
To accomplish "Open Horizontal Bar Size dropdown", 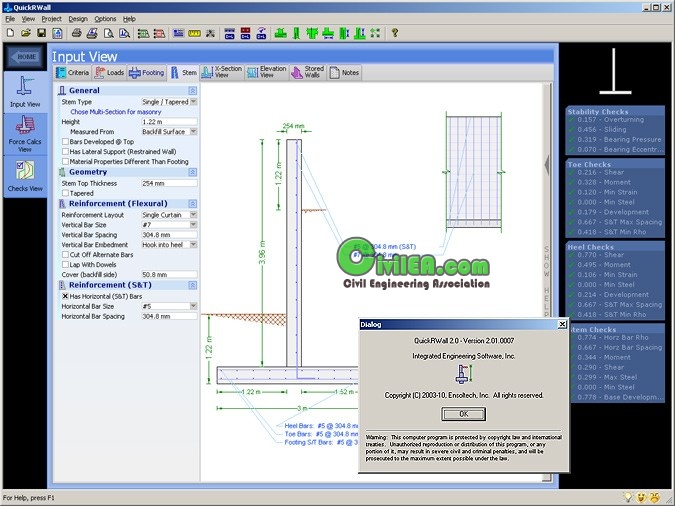I will (193, 306).
